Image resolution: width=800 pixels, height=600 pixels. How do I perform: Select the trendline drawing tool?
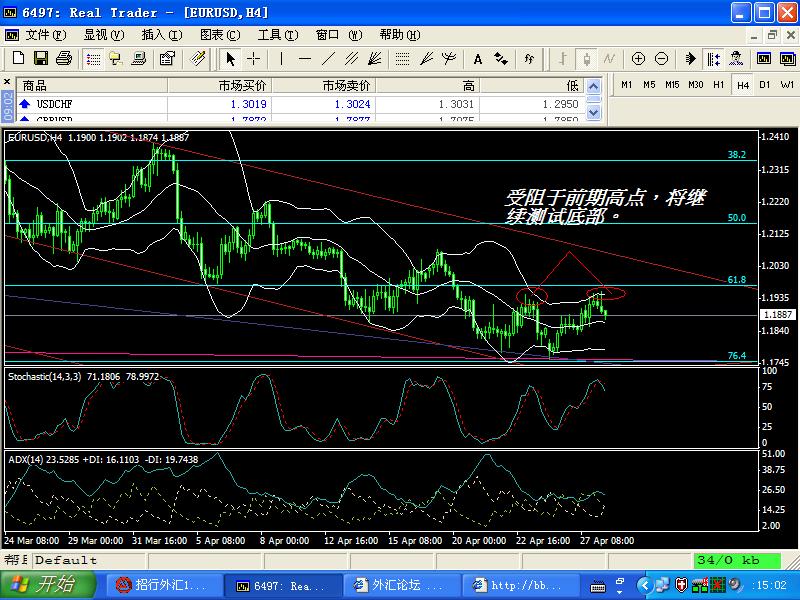point(328,59)
